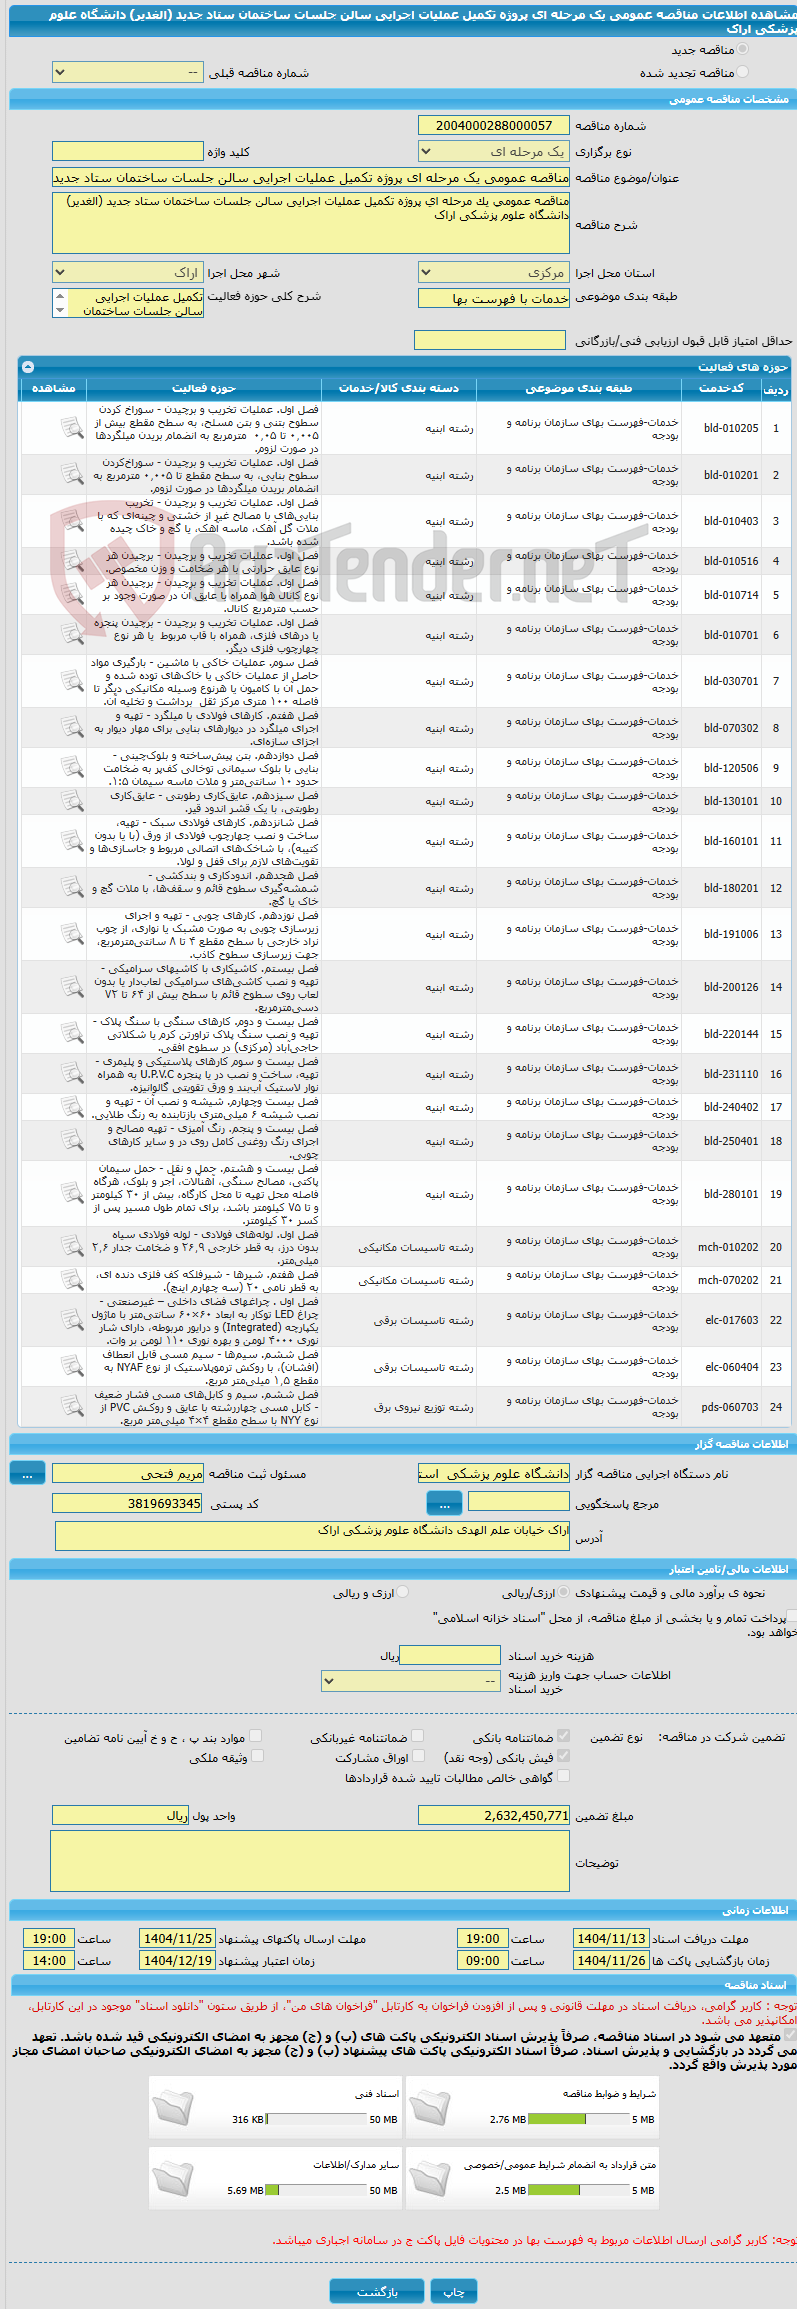Sort by ردیف column header
The image size is (797, 2309).
tap(776, 389)
